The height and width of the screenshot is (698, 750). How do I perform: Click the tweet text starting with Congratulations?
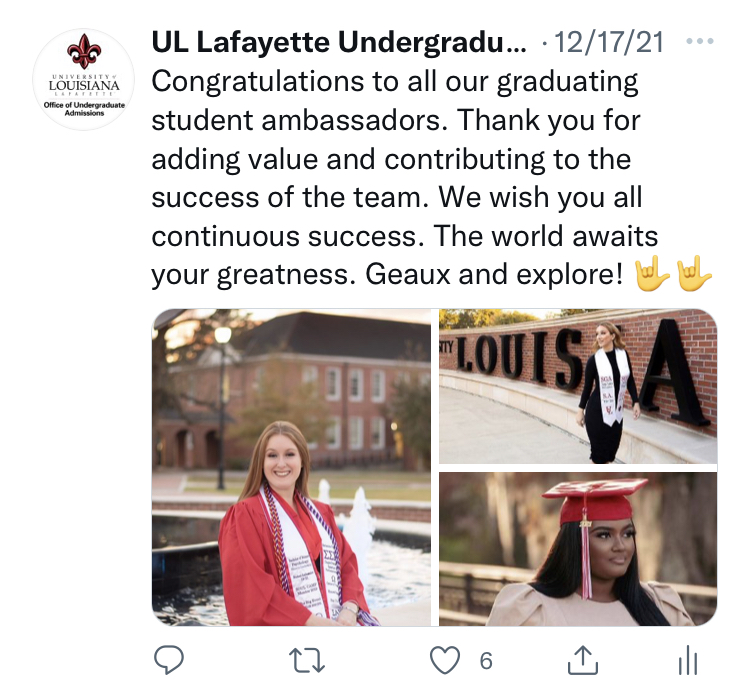tap(405, 178)
